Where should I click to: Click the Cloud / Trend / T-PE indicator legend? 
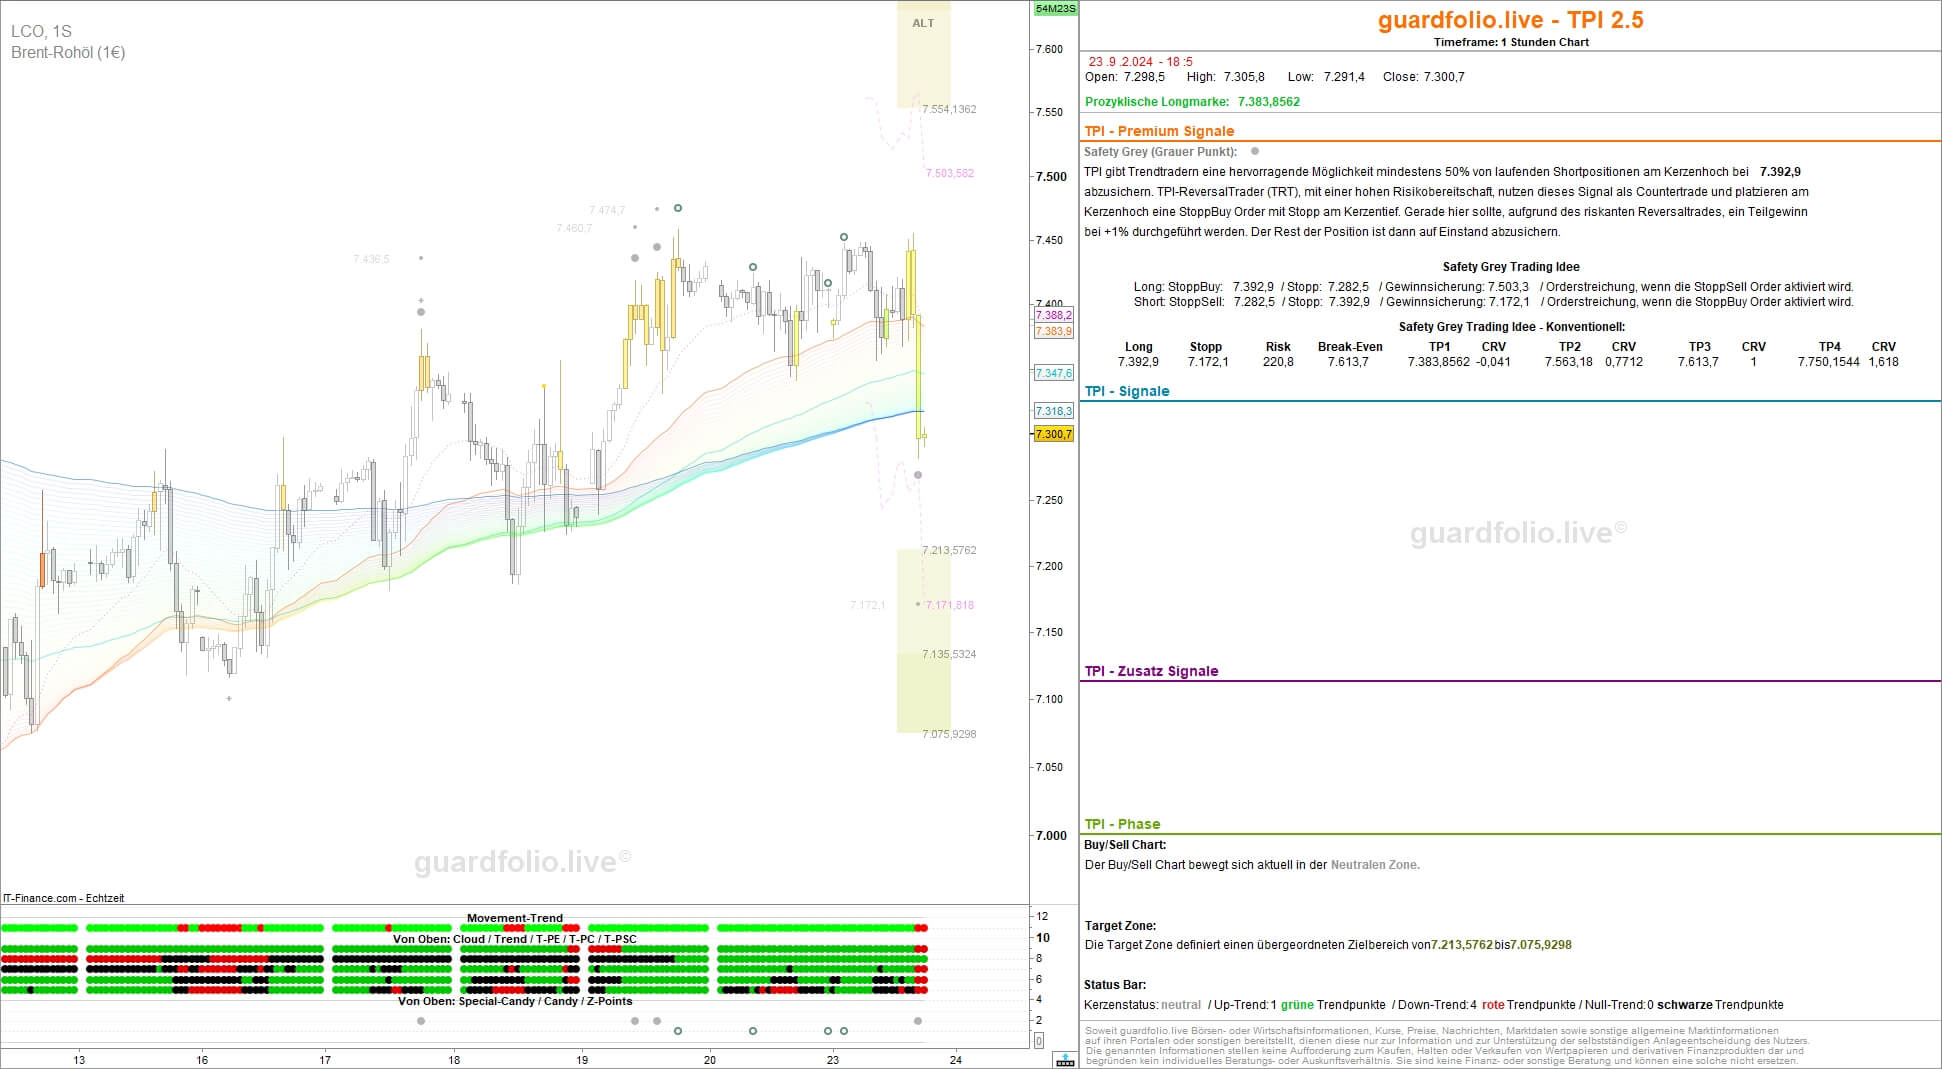pos(515,939)
